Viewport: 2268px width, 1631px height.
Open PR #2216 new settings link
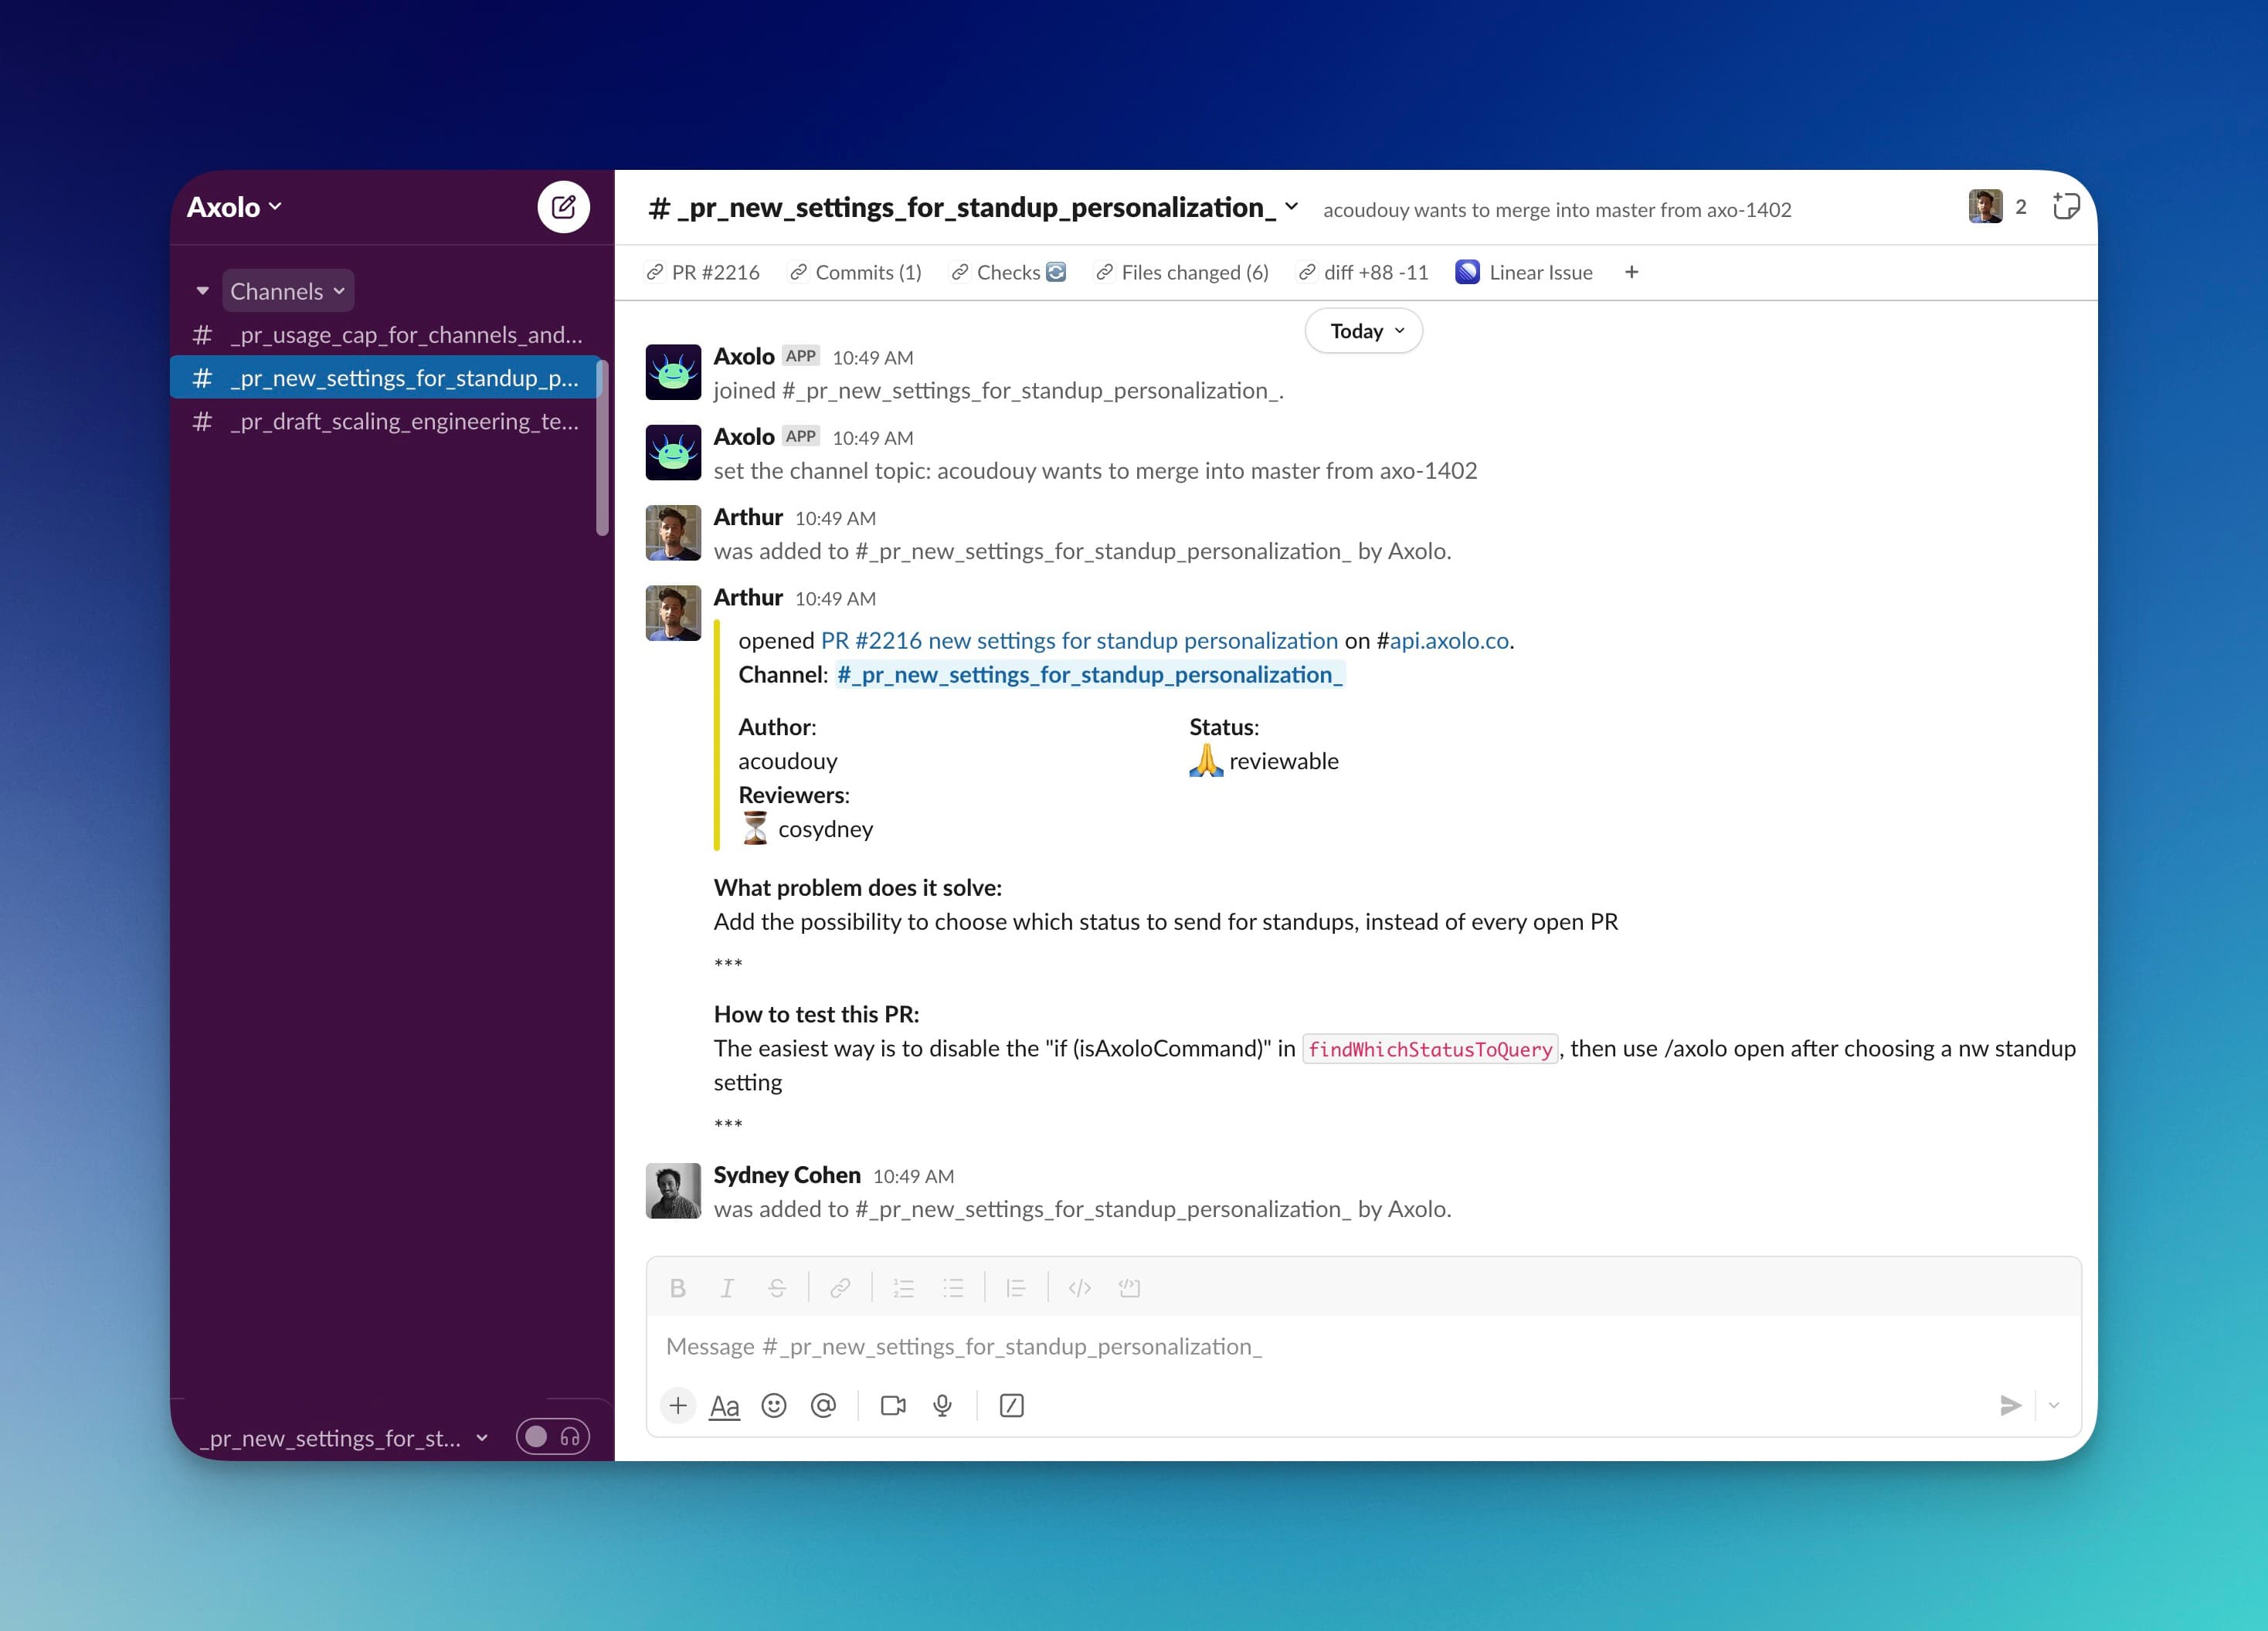pos(1079,641)
